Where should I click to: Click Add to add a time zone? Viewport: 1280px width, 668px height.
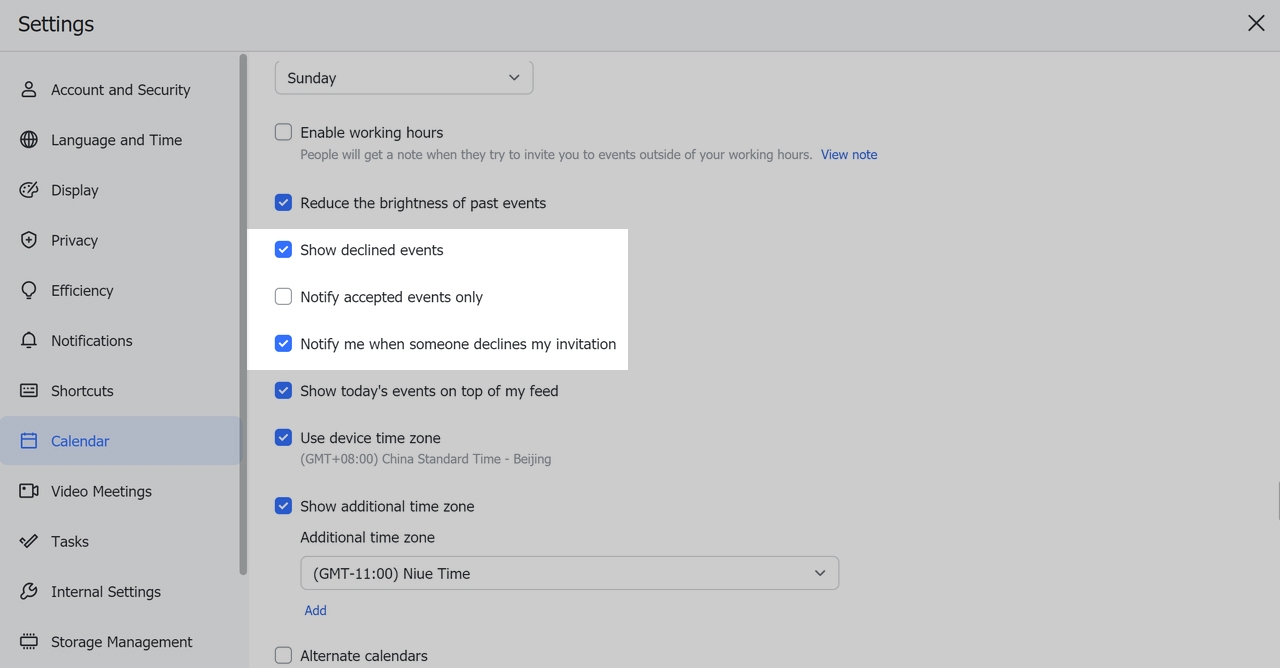315,610
